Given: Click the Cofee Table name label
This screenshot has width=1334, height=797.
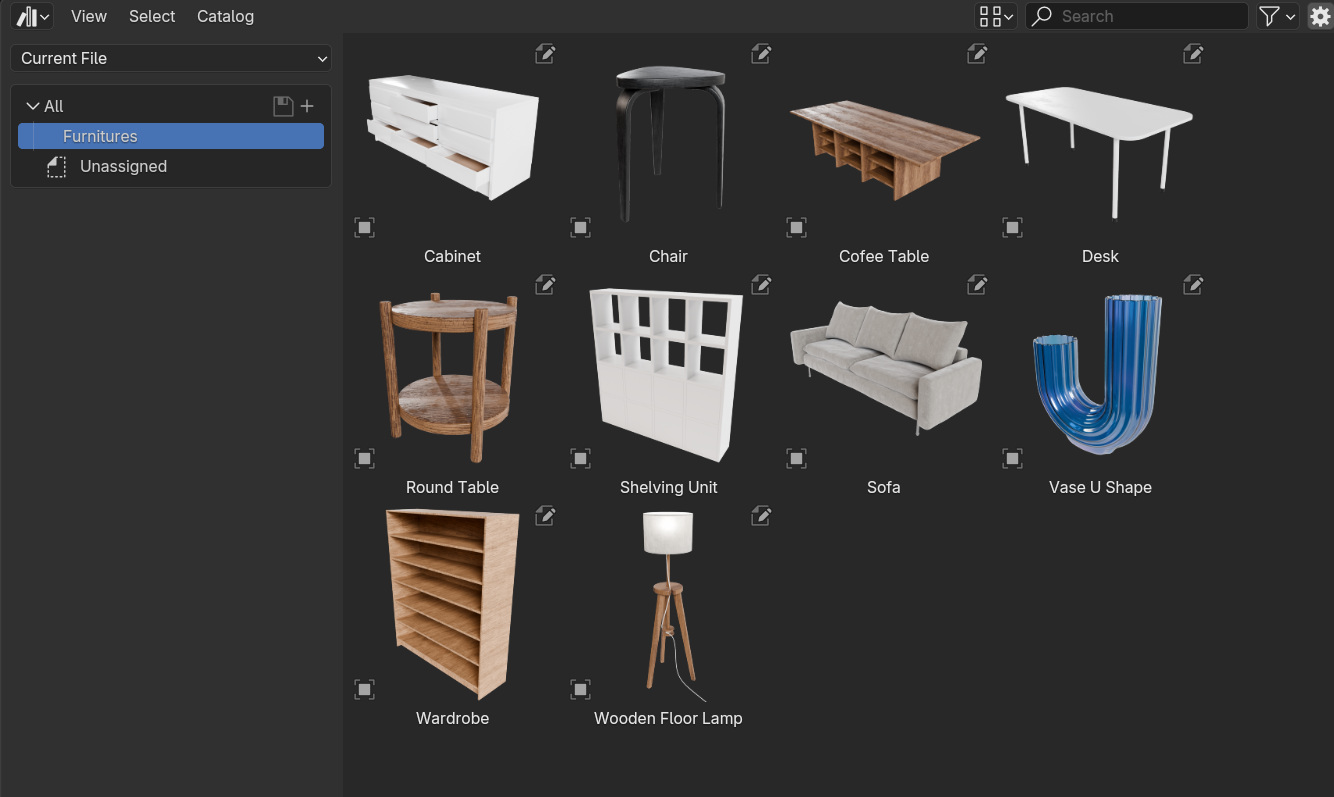Looking at the screenshot, I should (x=884, y=256).
